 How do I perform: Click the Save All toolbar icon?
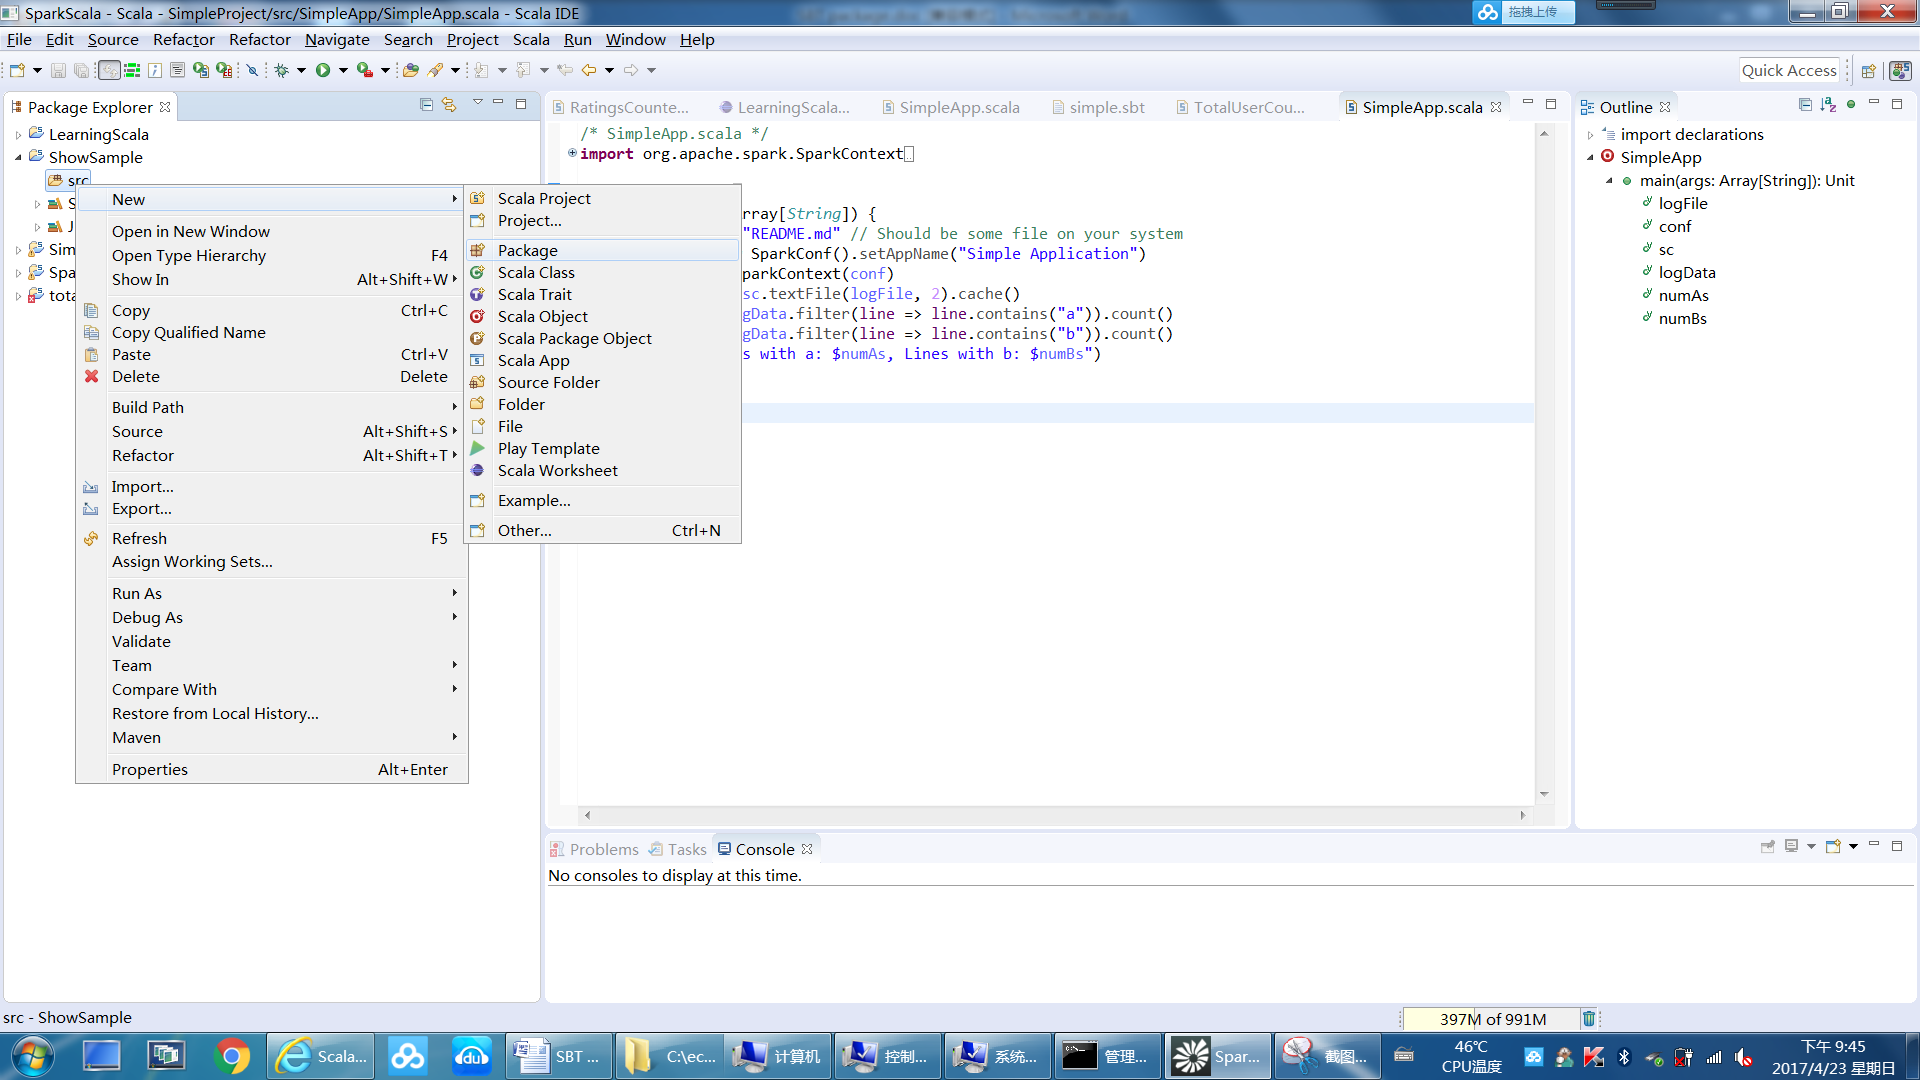[x=81, y=70]
